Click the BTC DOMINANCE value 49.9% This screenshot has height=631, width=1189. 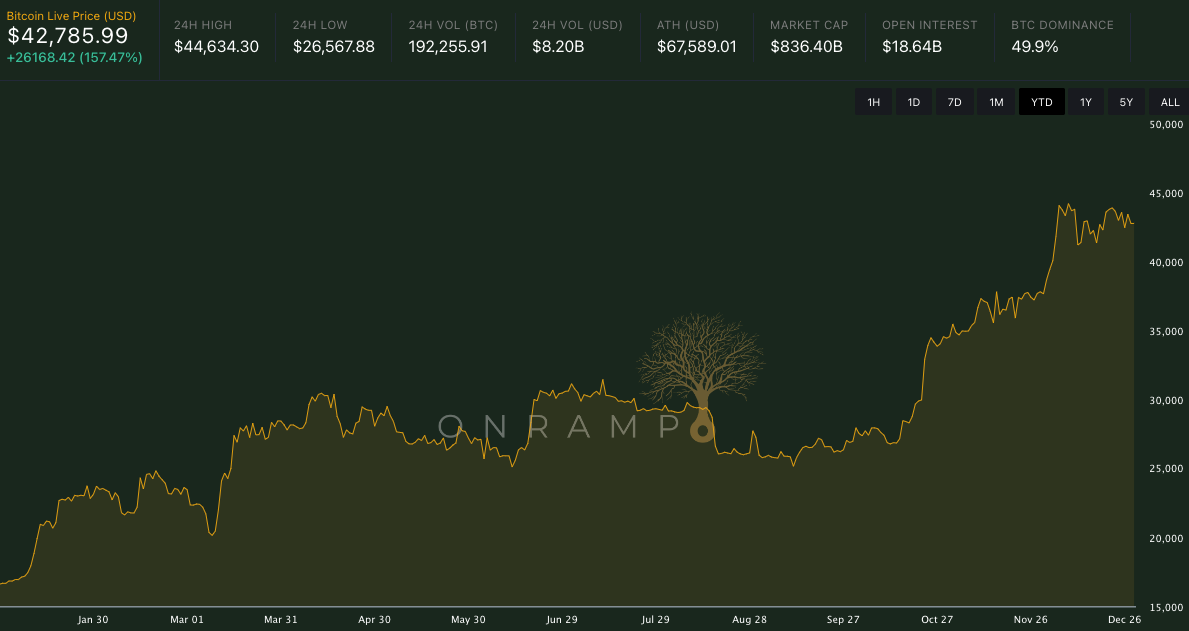click(1034, 46)
